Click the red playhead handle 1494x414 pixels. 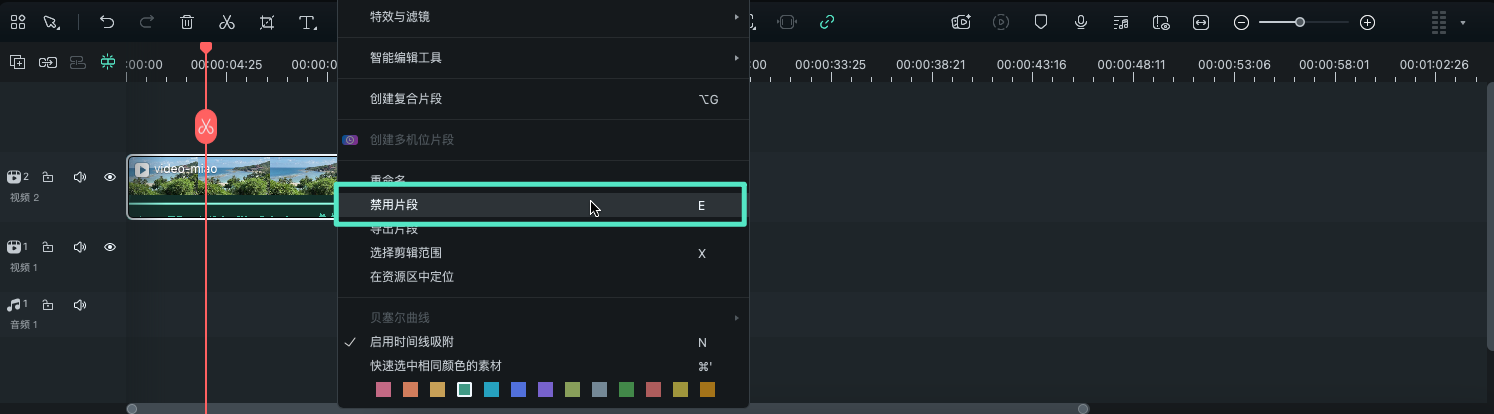point(206,47)
